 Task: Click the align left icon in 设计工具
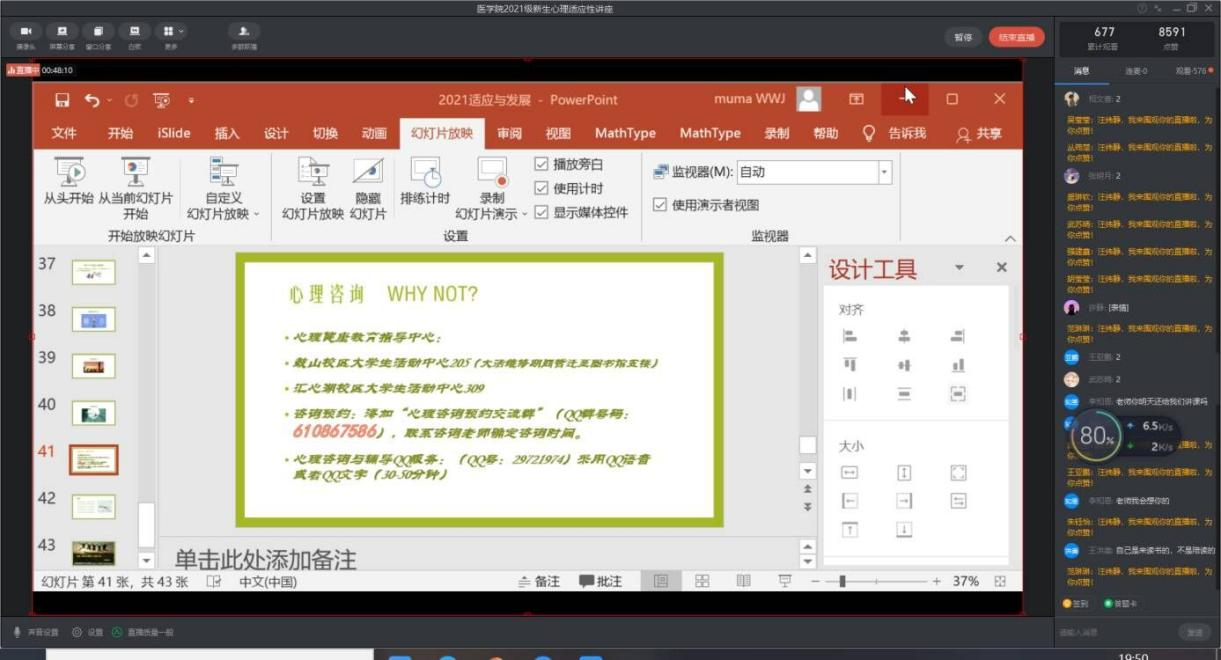click(849, 337)
